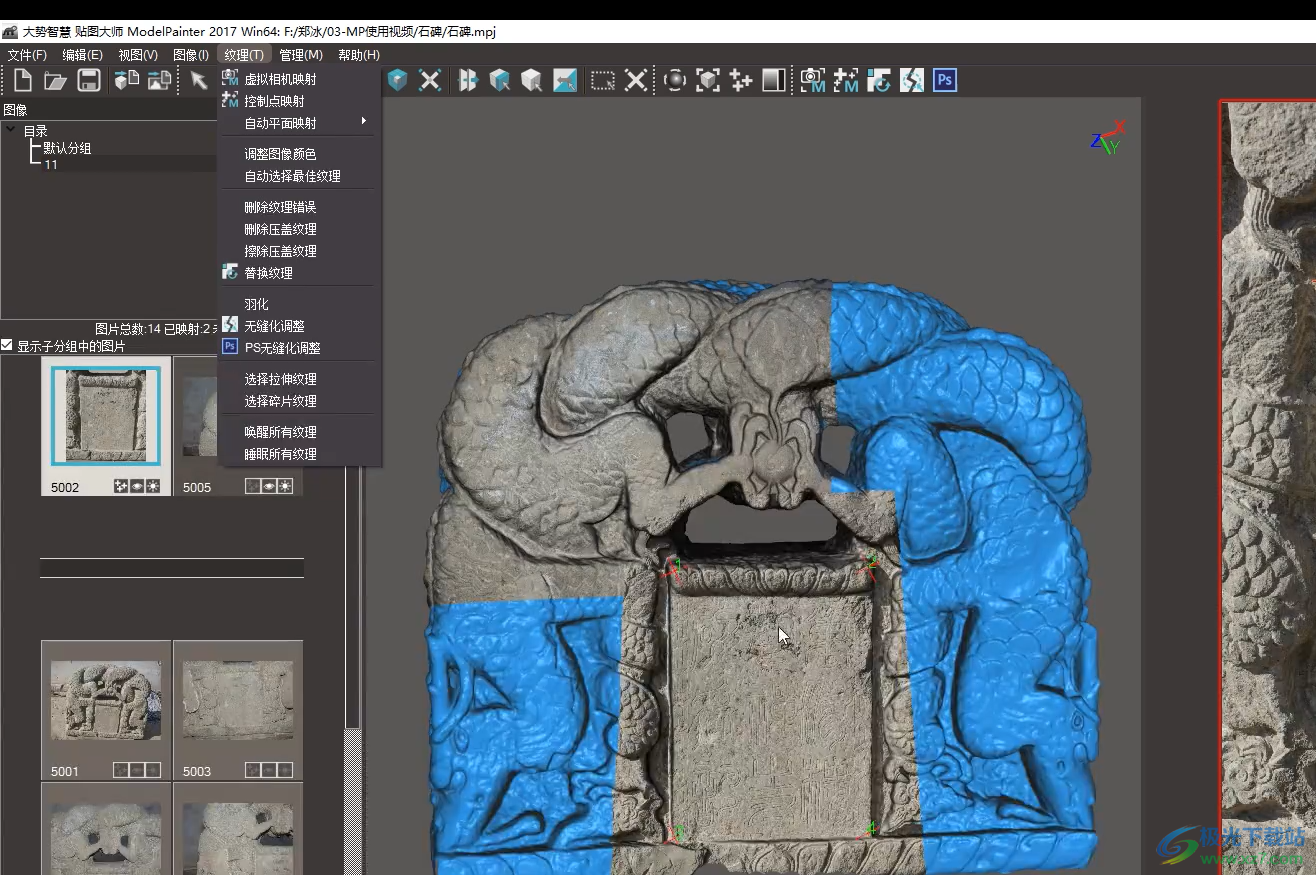Click the X icon next to the blue cube
This screenshot has height=875, width=1316.
pyautogui.click(x=430, y=80)
